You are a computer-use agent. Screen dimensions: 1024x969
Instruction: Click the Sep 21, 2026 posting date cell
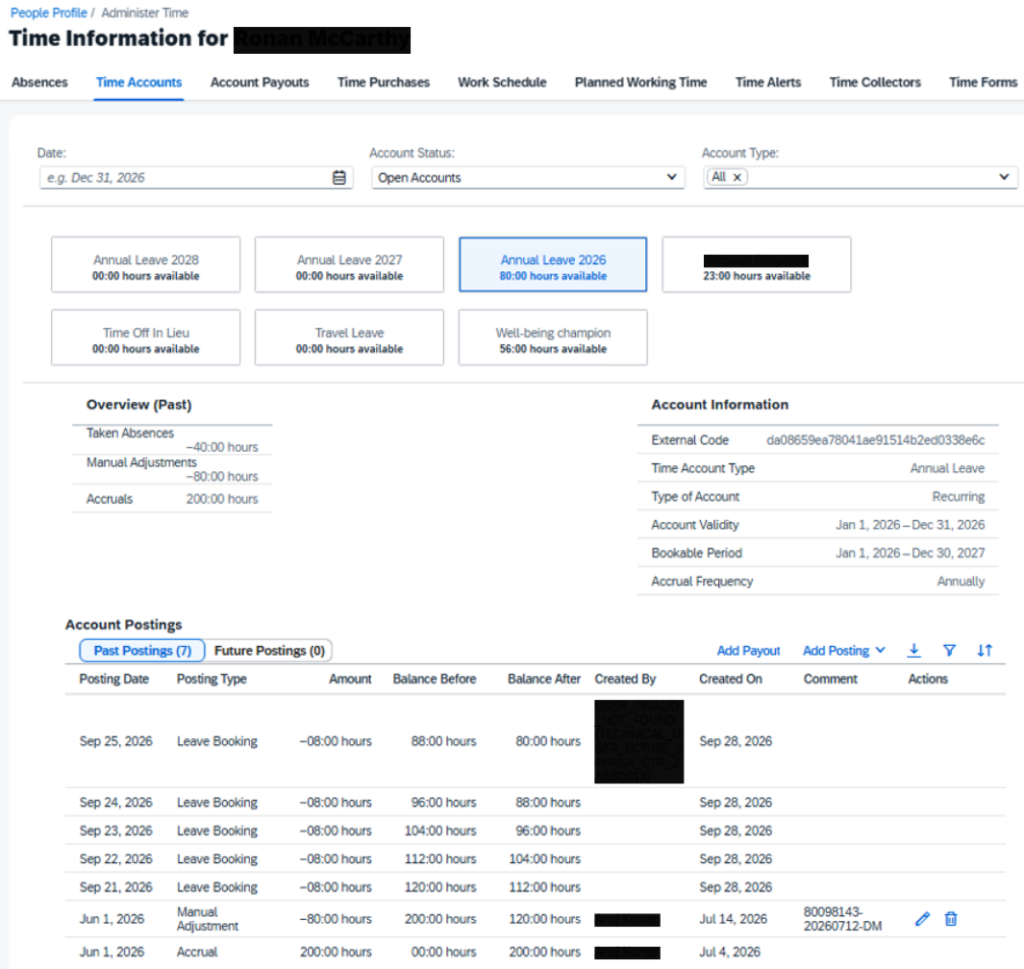tap(116, 887)
